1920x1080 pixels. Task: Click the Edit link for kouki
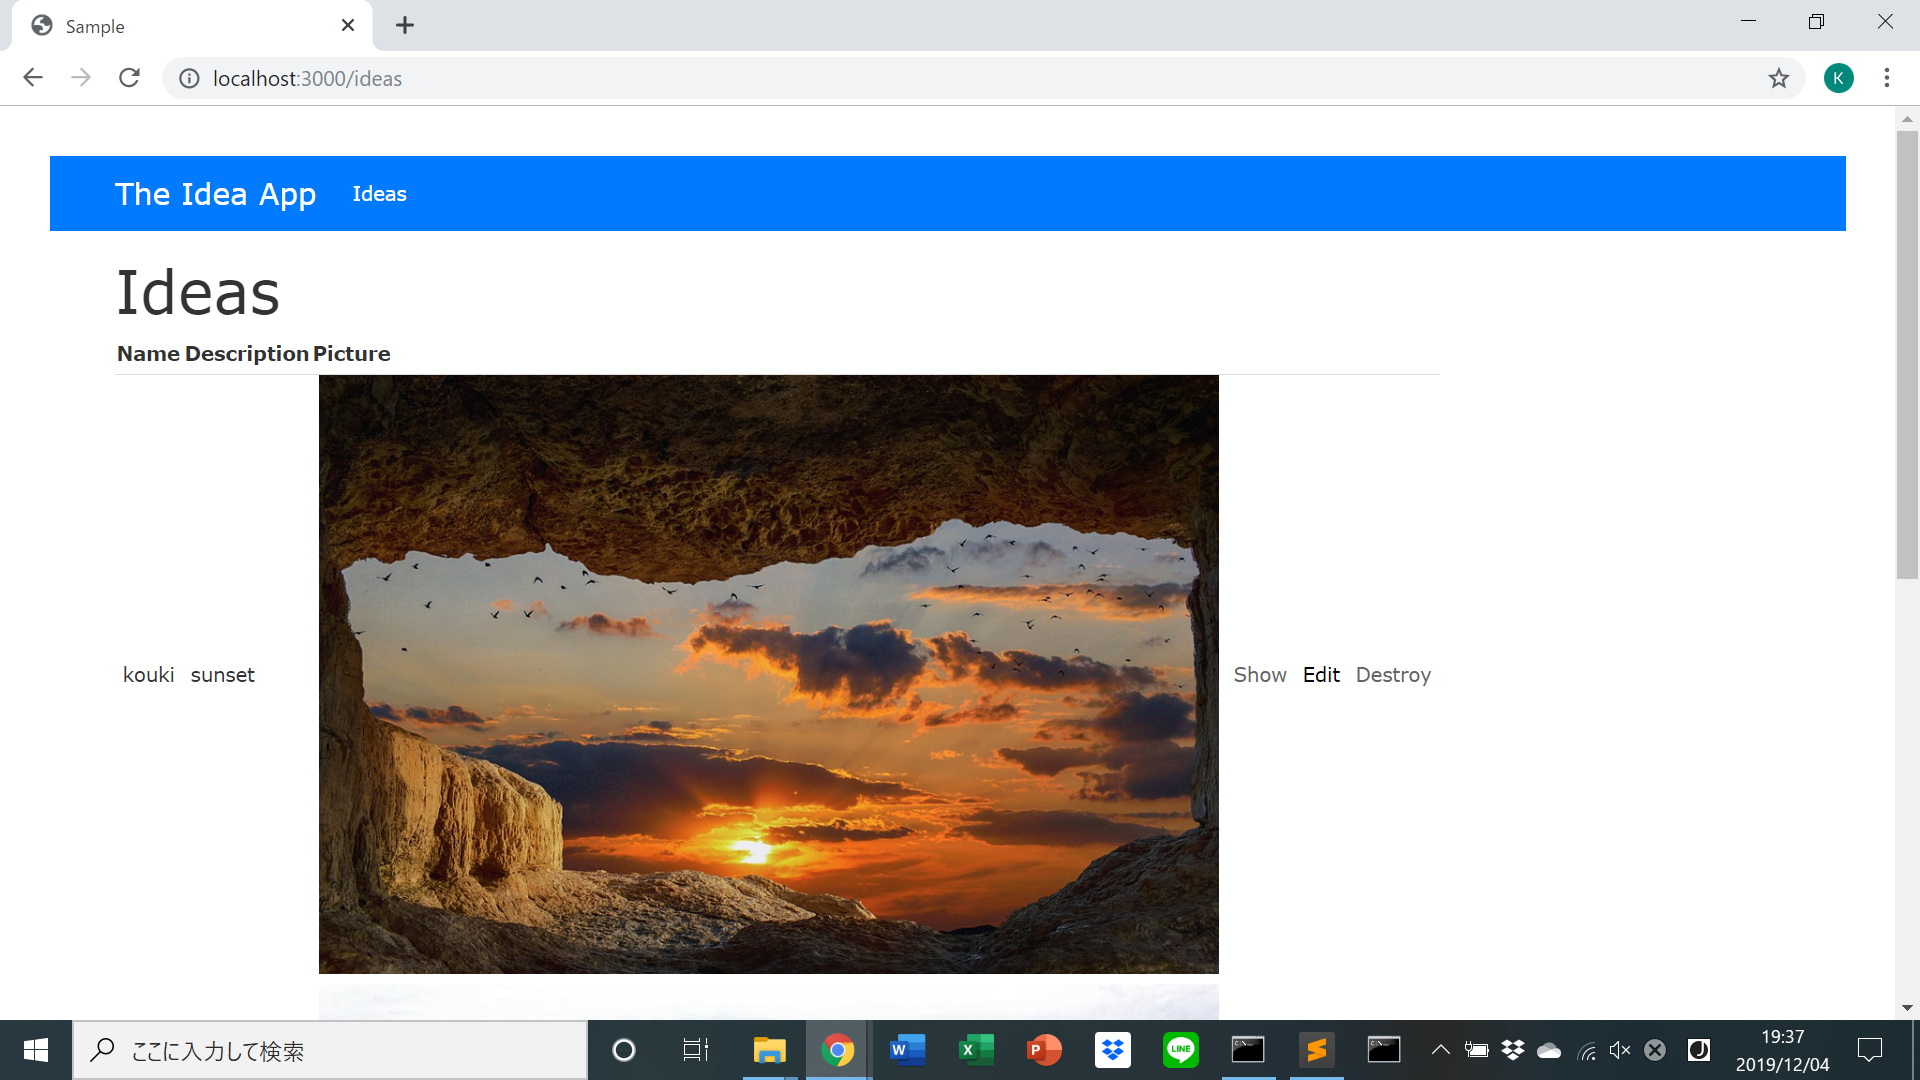[1320, 675]
